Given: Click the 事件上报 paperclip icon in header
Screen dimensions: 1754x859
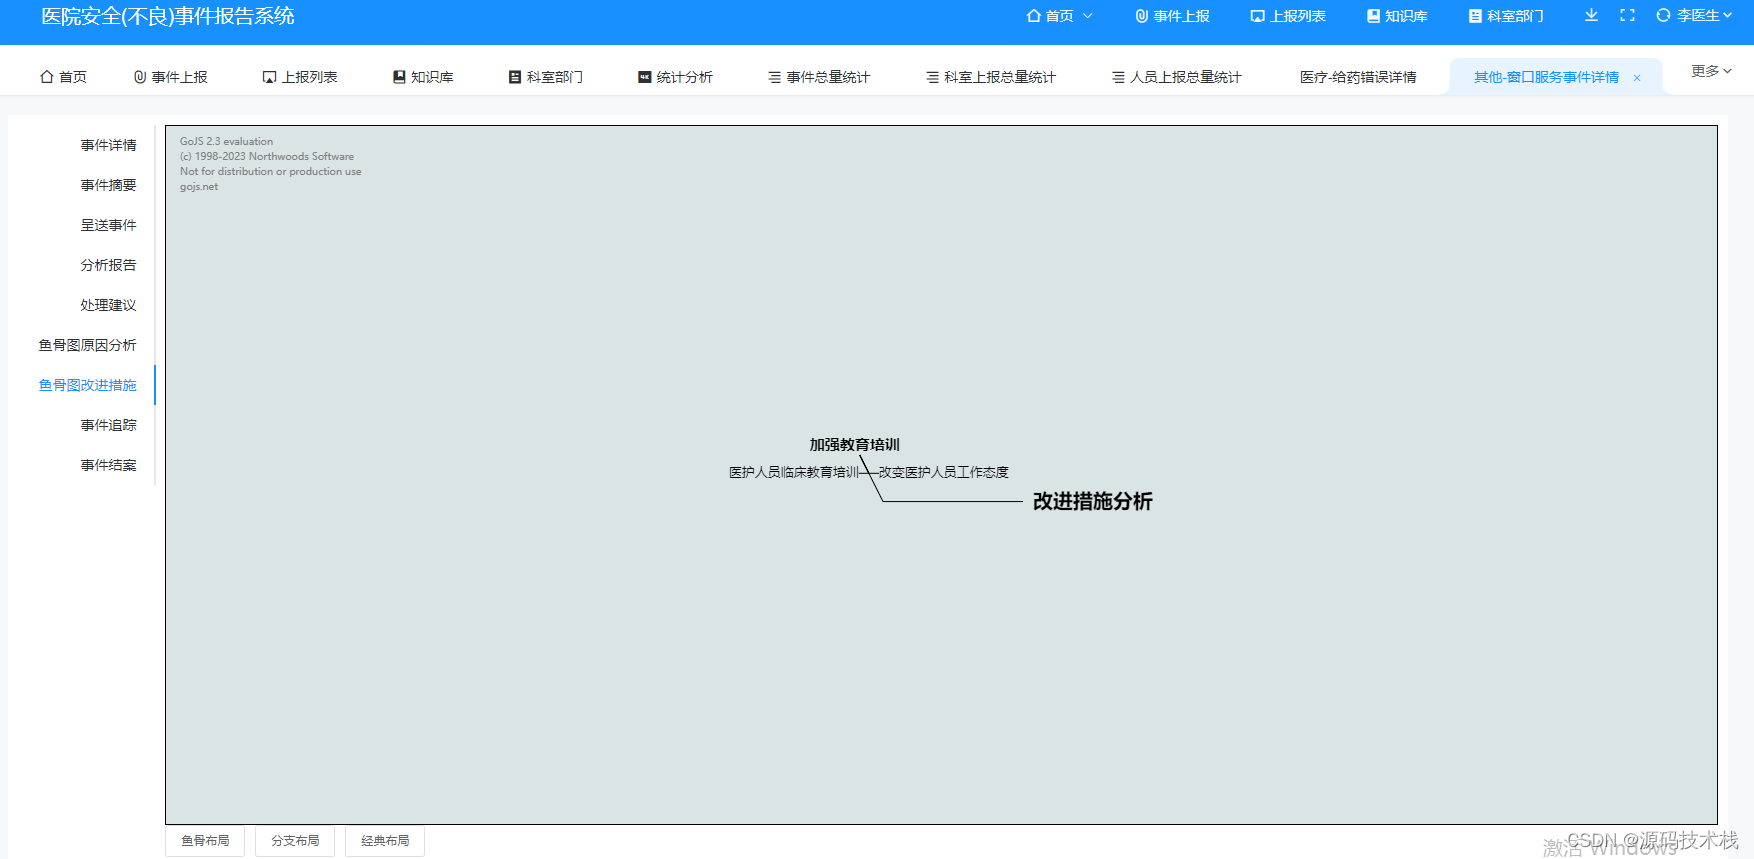Looking at the screenshot, I should 1141,16.
